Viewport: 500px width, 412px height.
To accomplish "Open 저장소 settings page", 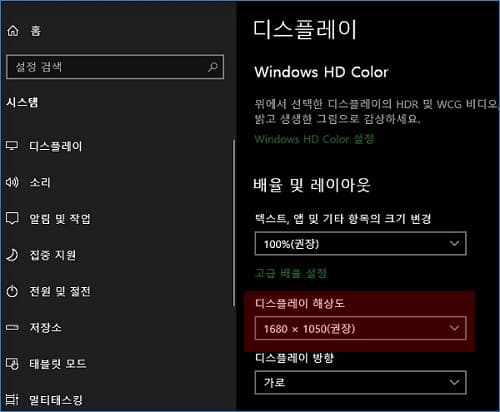I will 46,327.
